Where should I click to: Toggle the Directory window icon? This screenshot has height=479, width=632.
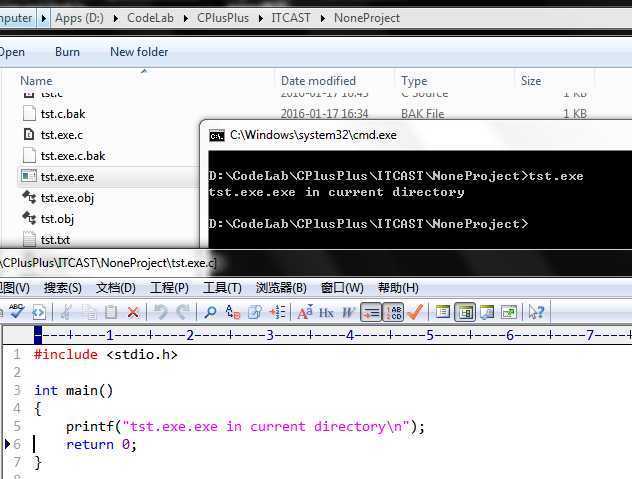pos(465,312)
